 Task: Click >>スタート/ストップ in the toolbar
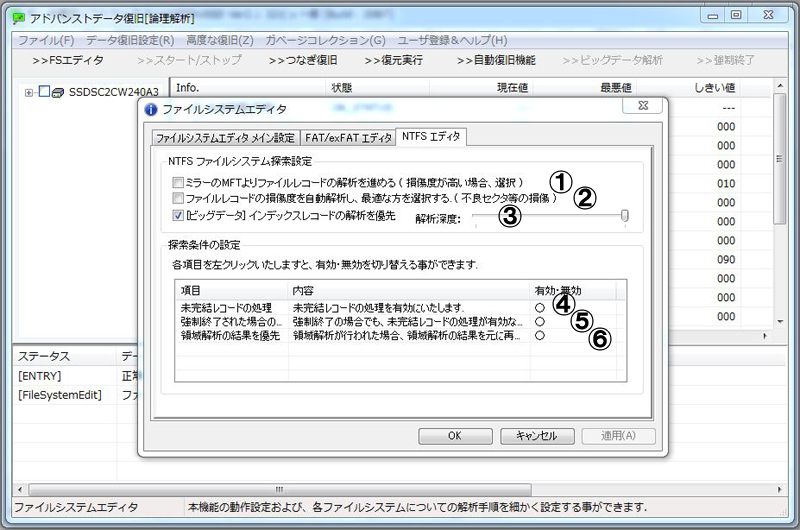pyautogui.click(x=189, y=61)
